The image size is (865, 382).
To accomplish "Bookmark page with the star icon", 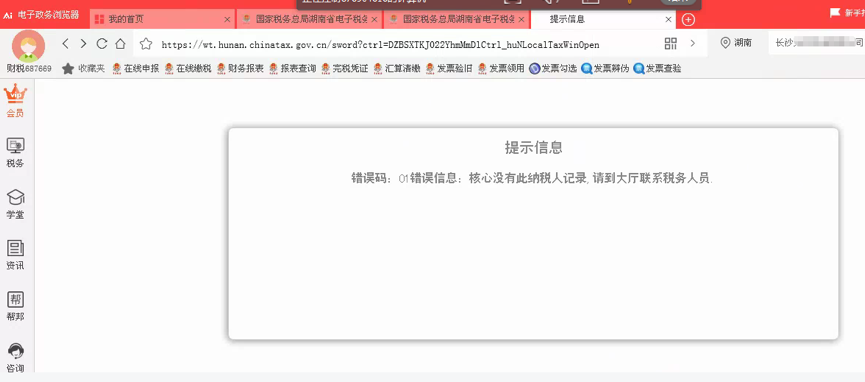I will point(146,44).
